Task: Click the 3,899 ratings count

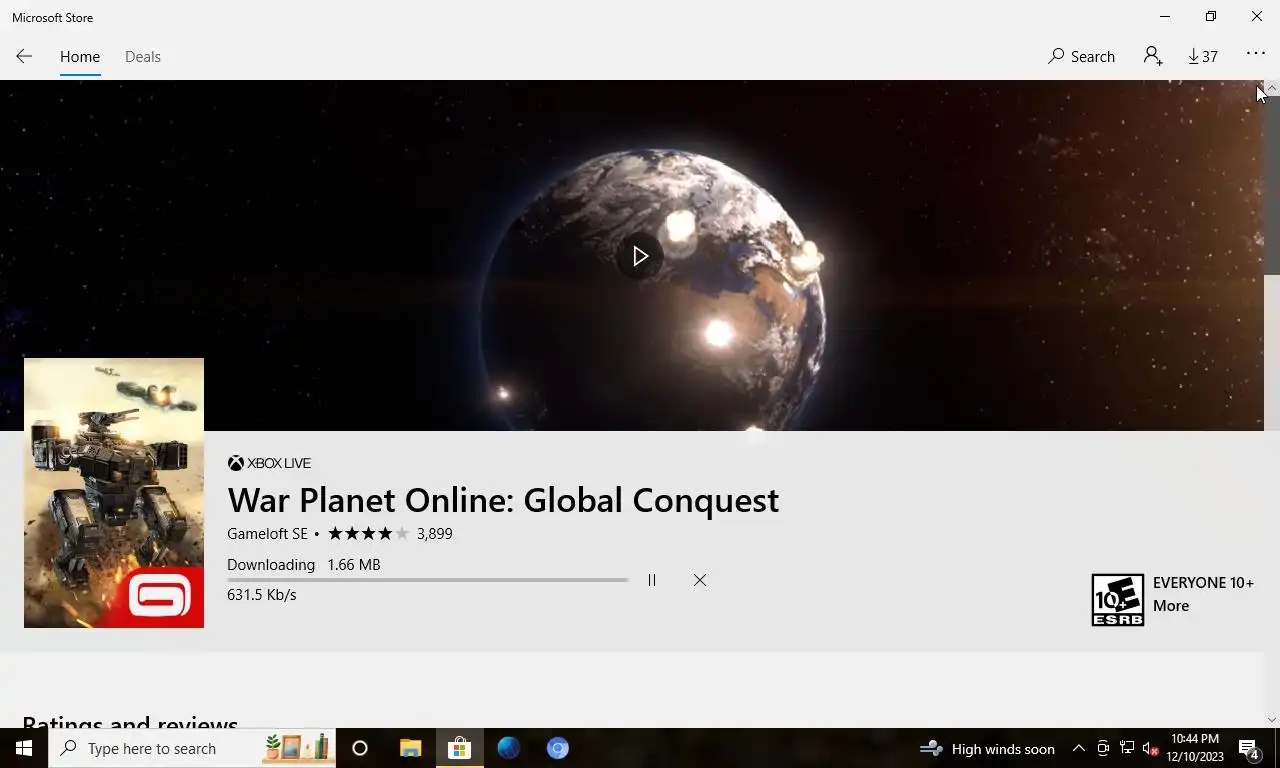Action: (x=434, y=534)
